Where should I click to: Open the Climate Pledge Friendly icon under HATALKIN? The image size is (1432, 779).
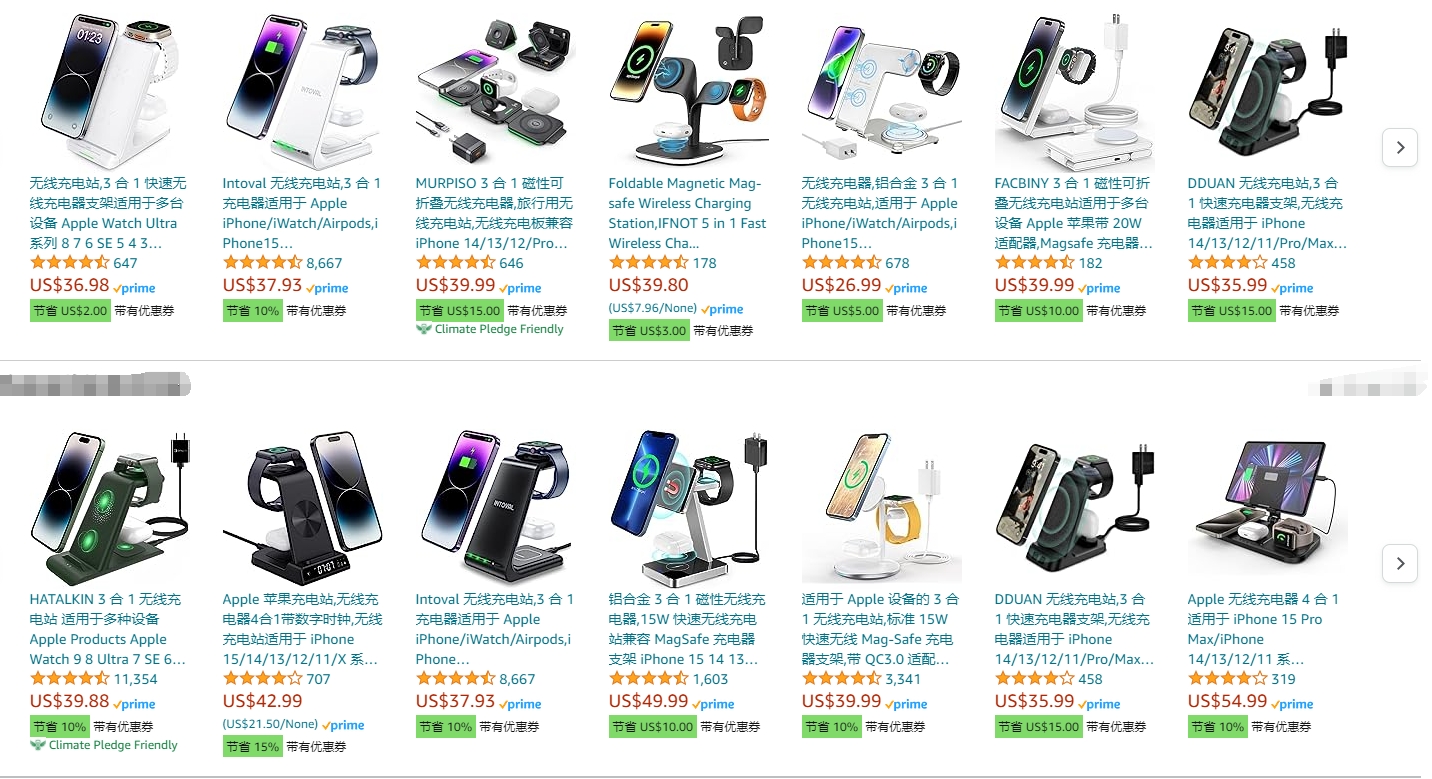pos(38,745)
